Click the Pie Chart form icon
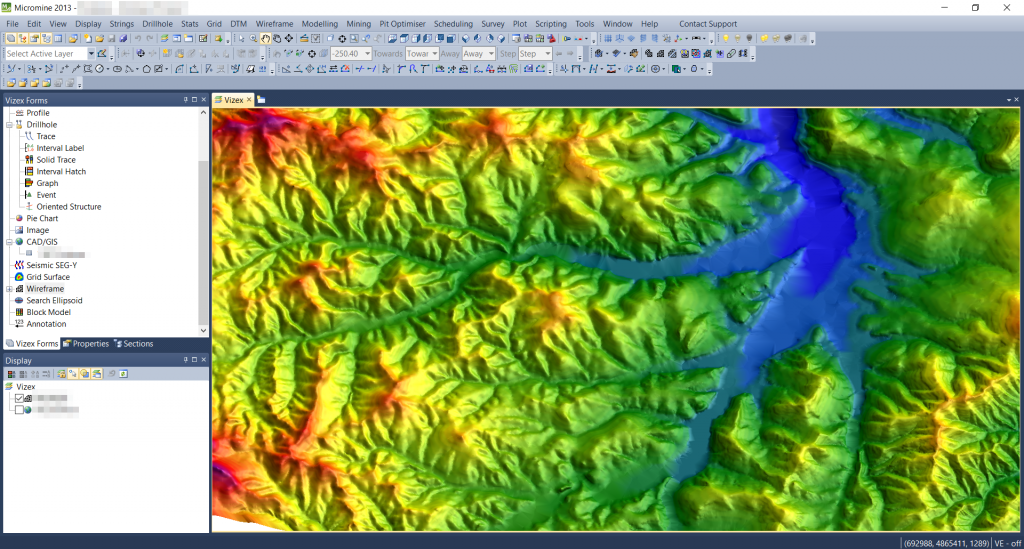 pyautogui.click(x=18, y=218)
